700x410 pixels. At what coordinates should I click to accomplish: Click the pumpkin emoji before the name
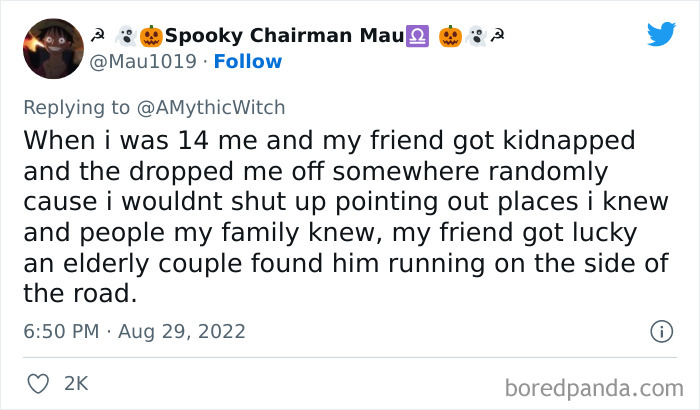pos(150,36)
